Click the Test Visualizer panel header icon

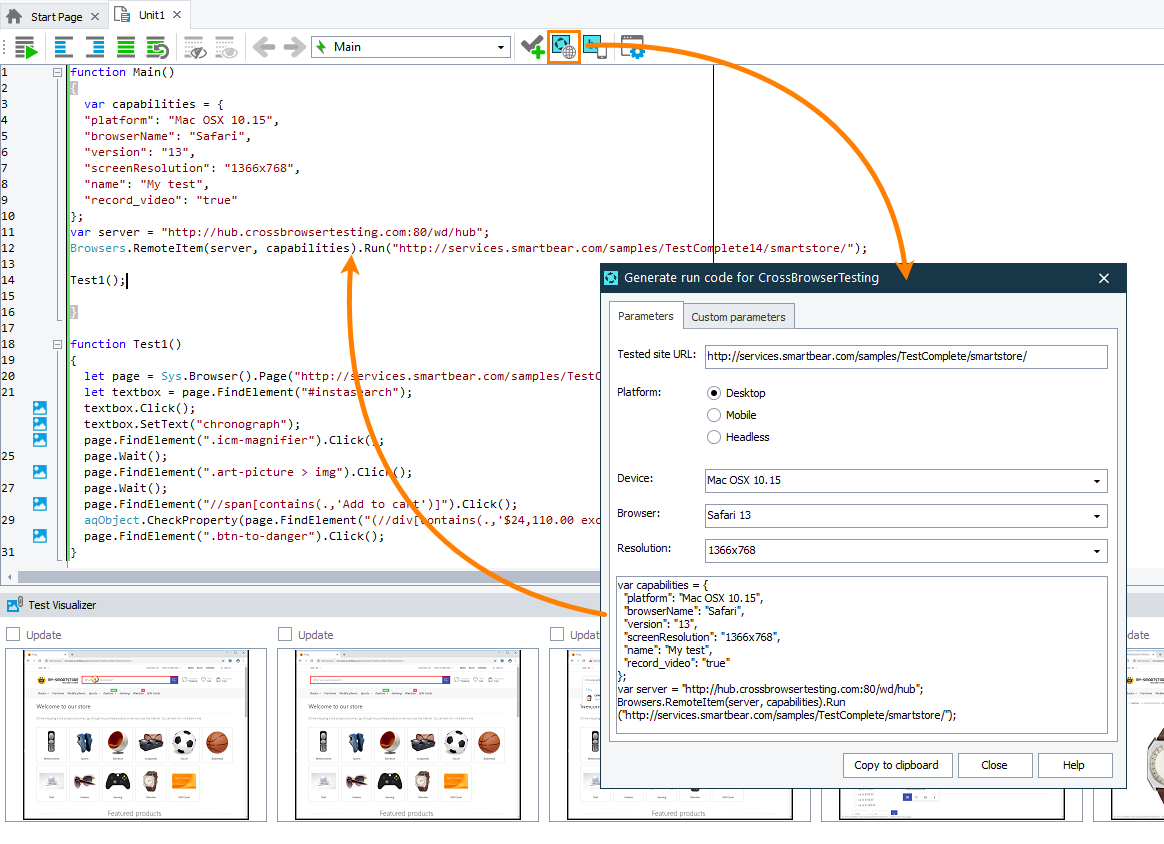[12, 603]
